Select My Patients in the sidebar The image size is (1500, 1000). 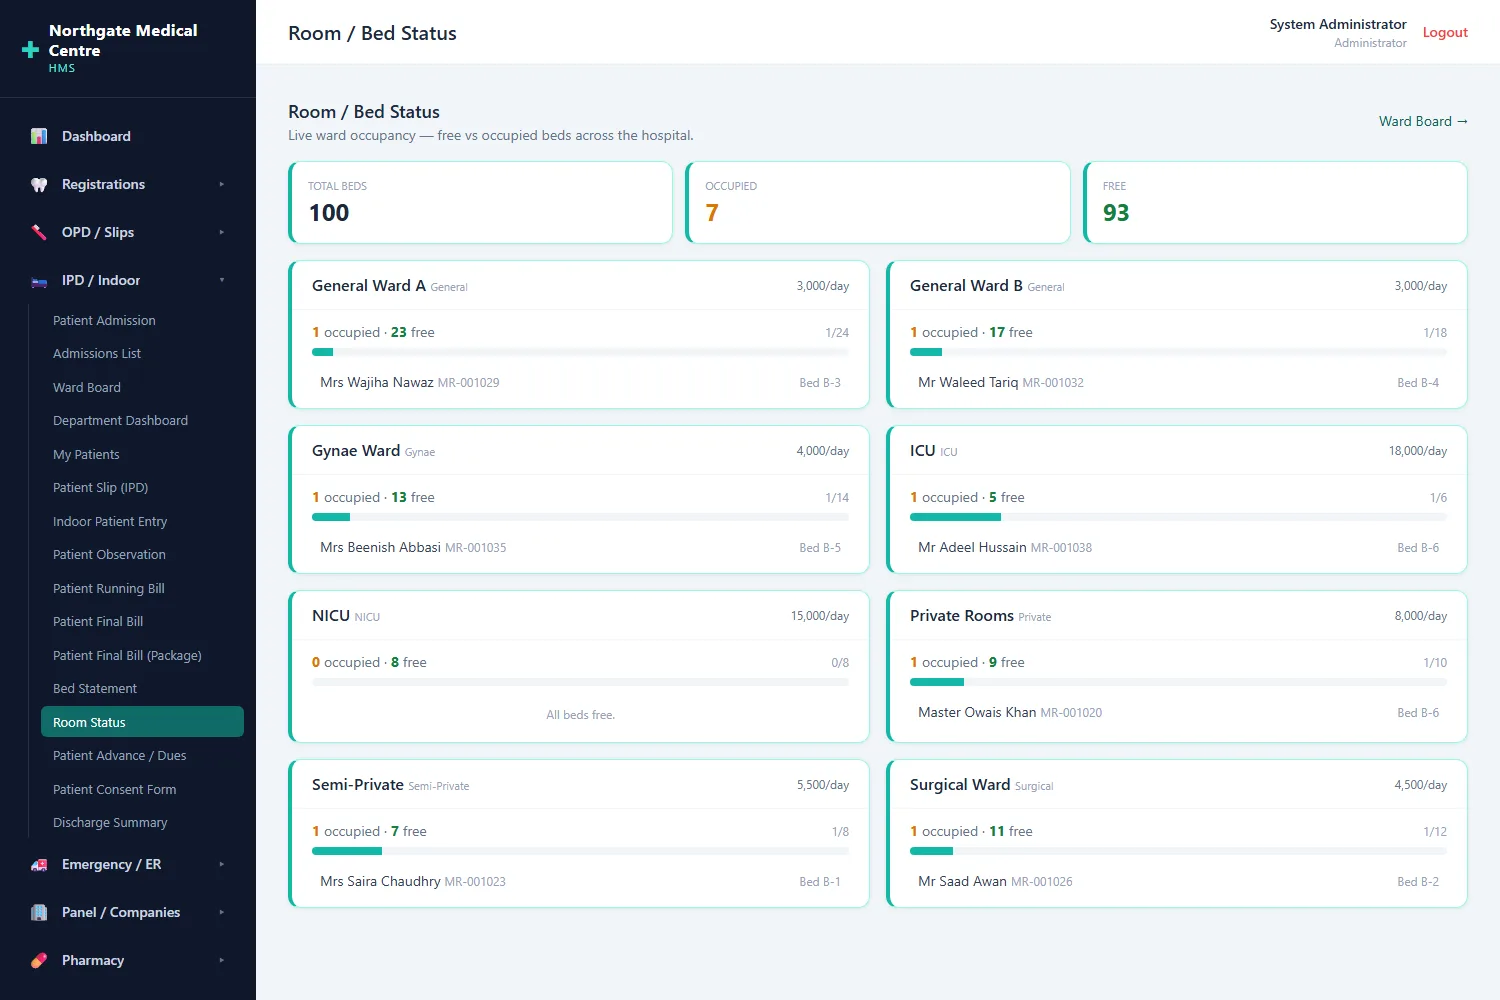tap(142, 454)
